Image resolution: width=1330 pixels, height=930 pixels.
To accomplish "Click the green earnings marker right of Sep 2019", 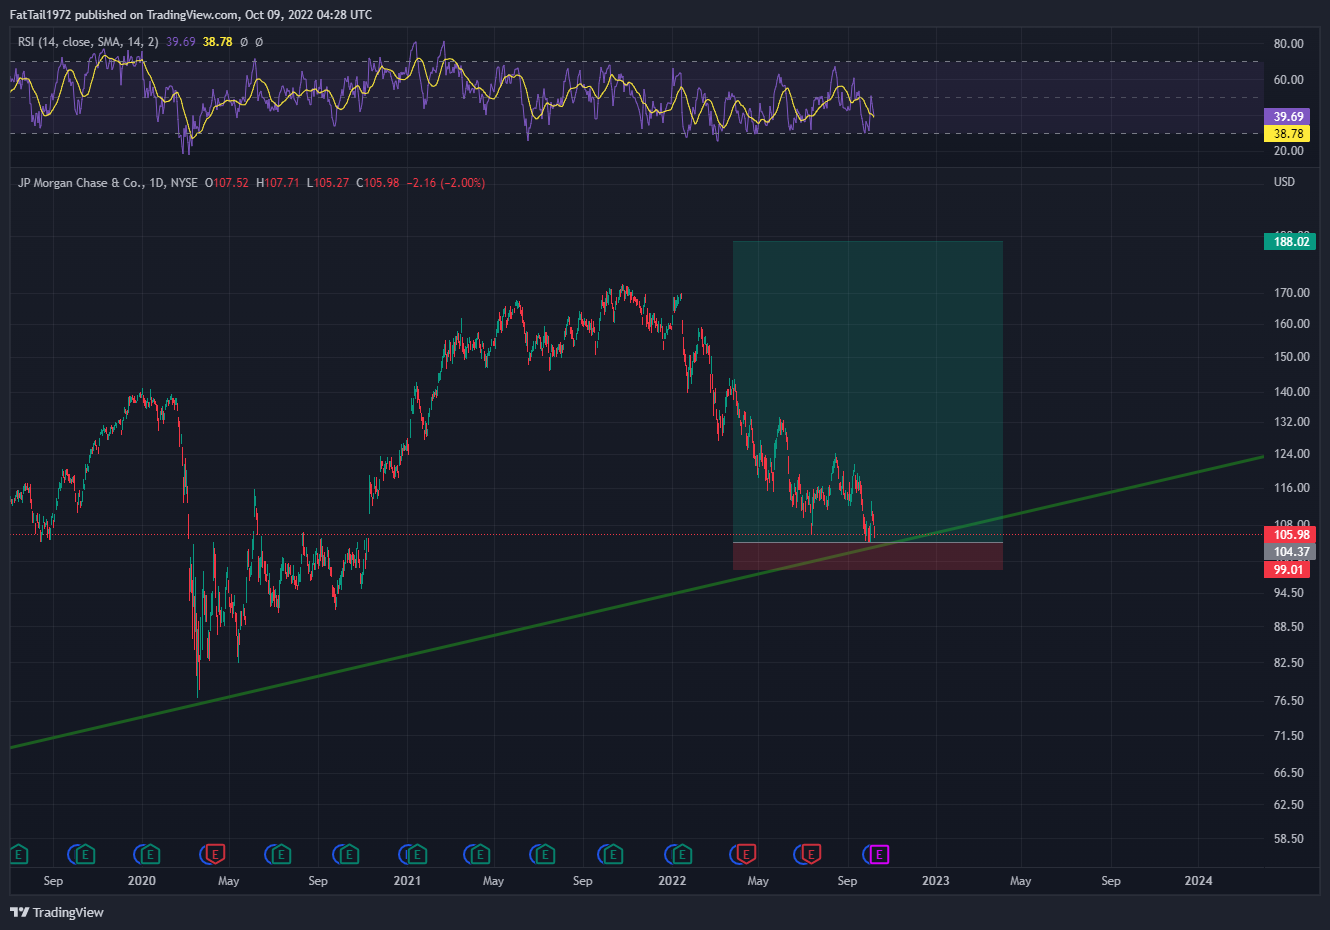I will (x=85, y=854).
